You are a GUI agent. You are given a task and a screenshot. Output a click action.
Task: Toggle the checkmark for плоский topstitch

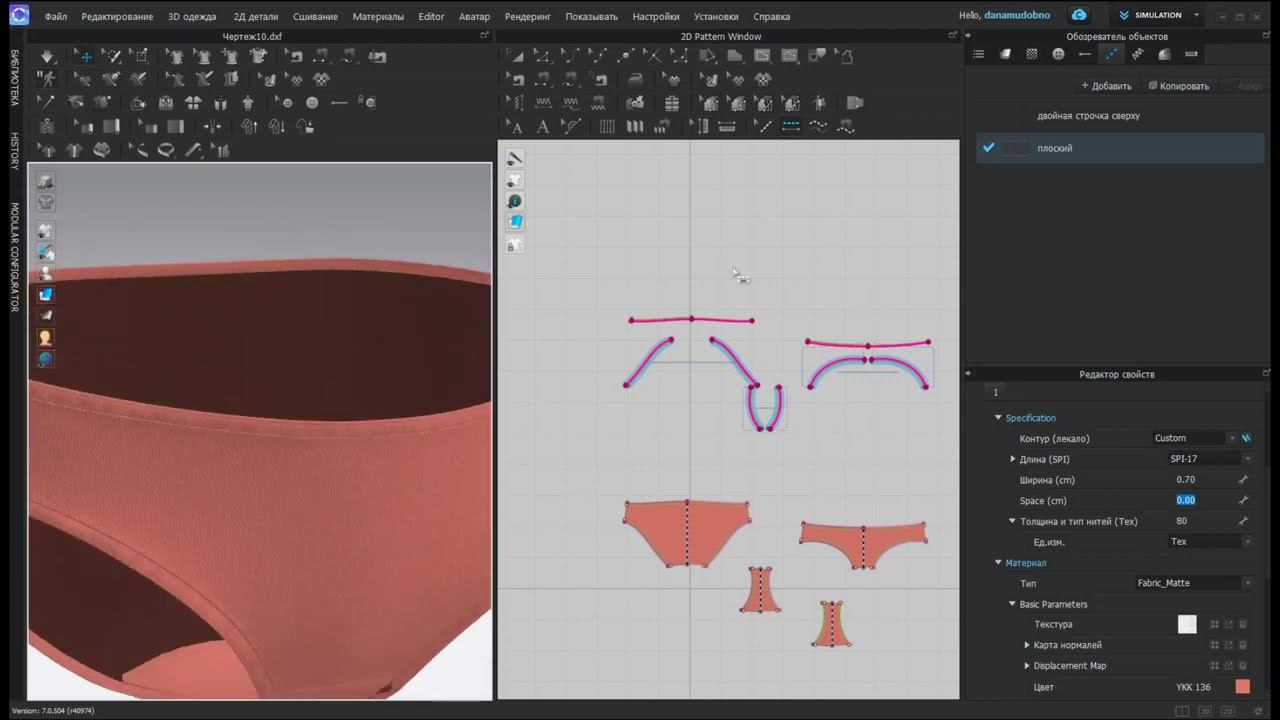click(x=988, y=148)
